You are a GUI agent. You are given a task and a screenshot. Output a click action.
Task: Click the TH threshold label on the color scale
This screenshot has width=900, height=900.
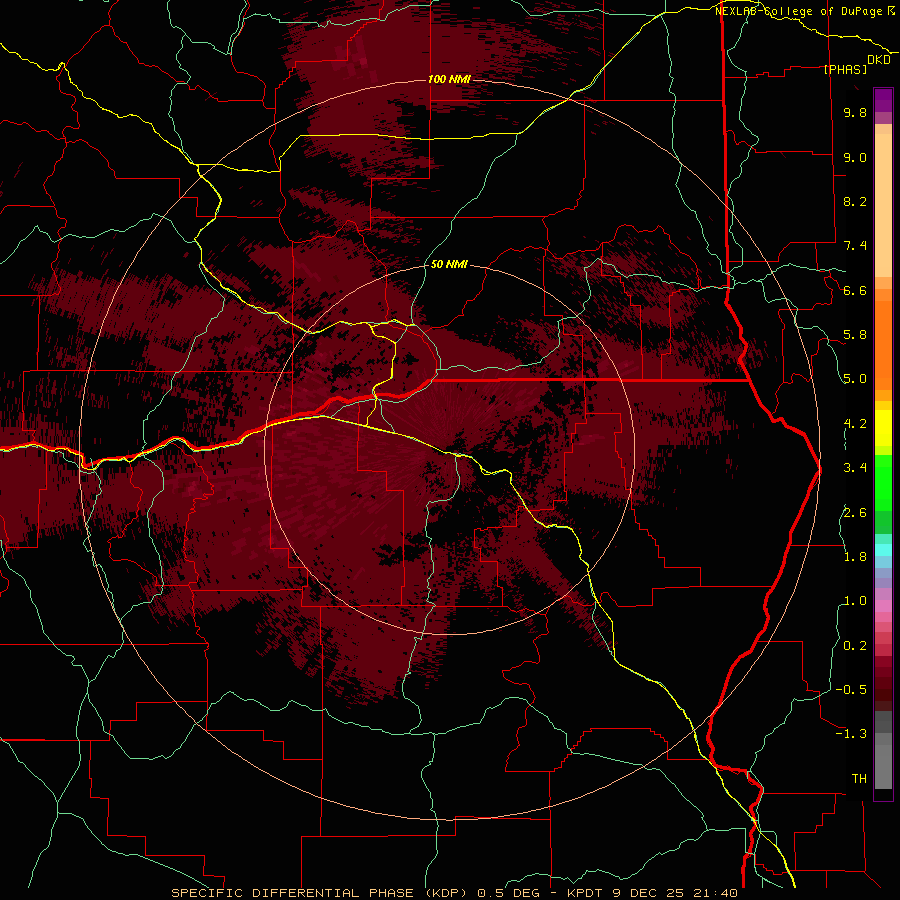tap(859, 779)
